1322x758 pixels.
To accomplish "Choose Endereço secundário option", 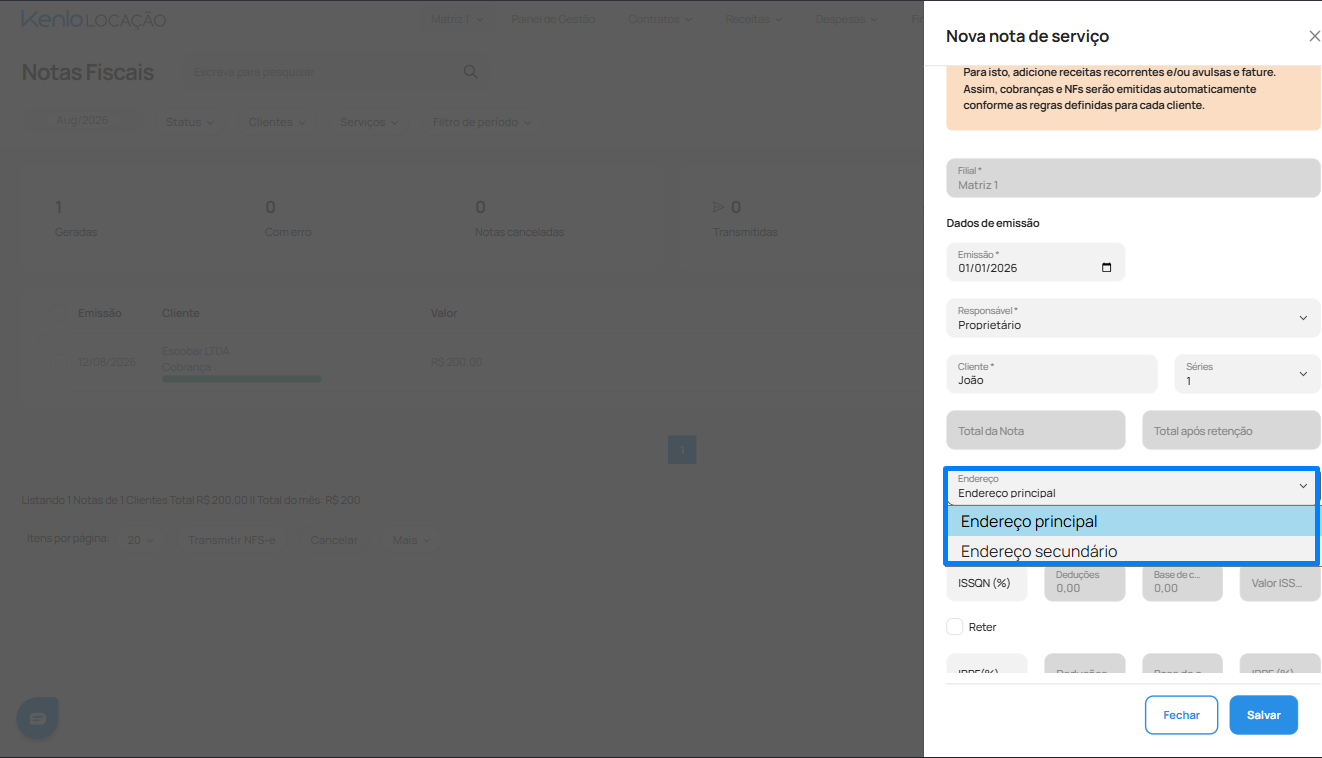I will [x=1131, y=551].
